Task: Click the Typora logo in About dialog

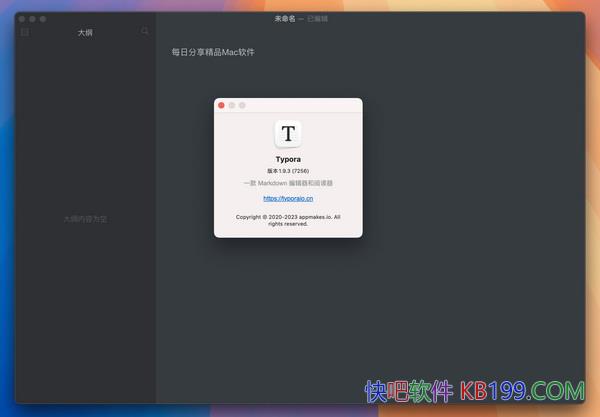Action: (x=288, y=134)
